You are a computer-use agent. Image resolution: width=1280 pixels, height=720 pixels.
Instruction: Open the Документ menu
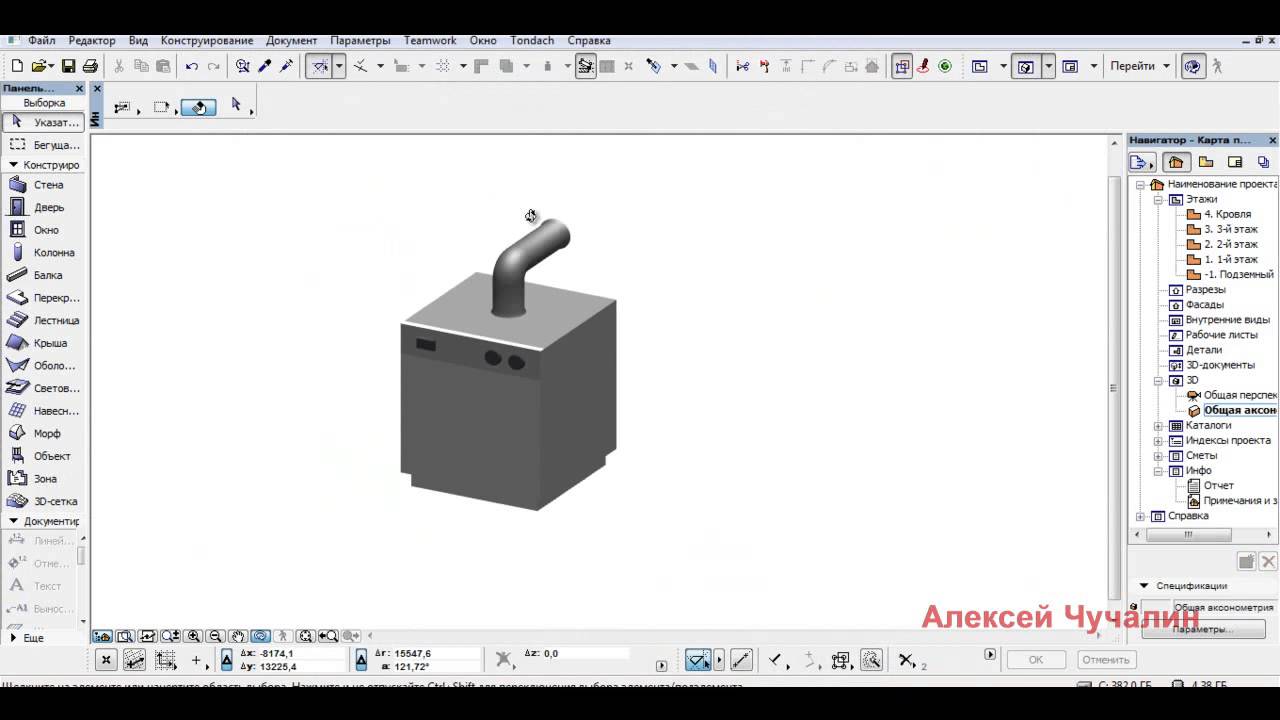[x=292, y=41]
